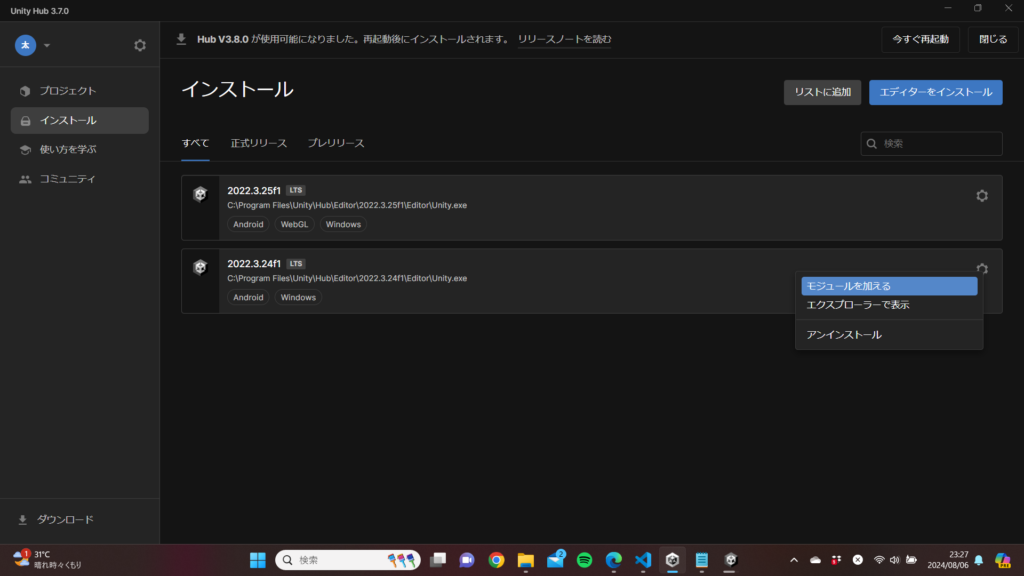Viewport: 1024px width, 576px height.
Task: Launch Google Chrome from taskbar
Action: coord(496,560)
